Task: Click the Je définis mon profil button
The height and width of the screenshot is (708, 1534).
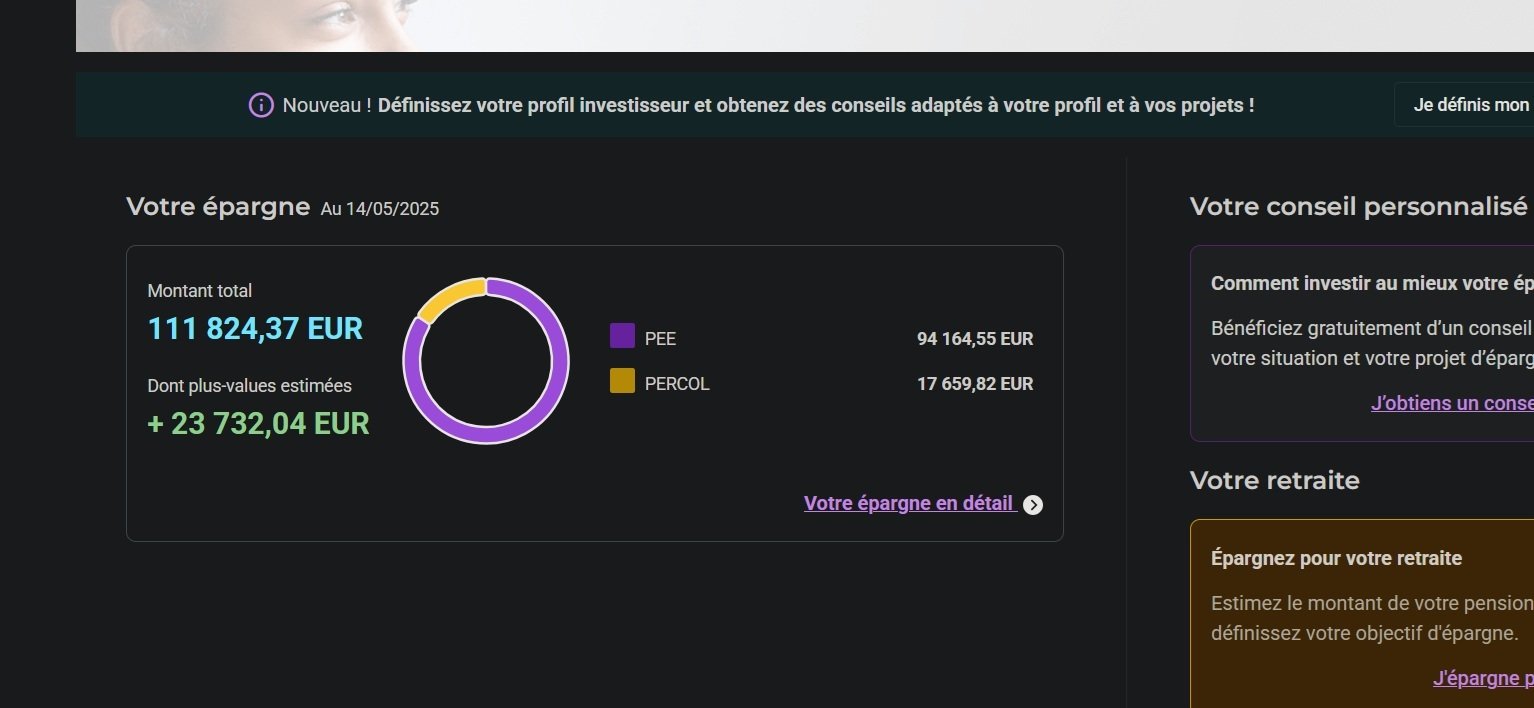Action: (x=1464, y=105)
